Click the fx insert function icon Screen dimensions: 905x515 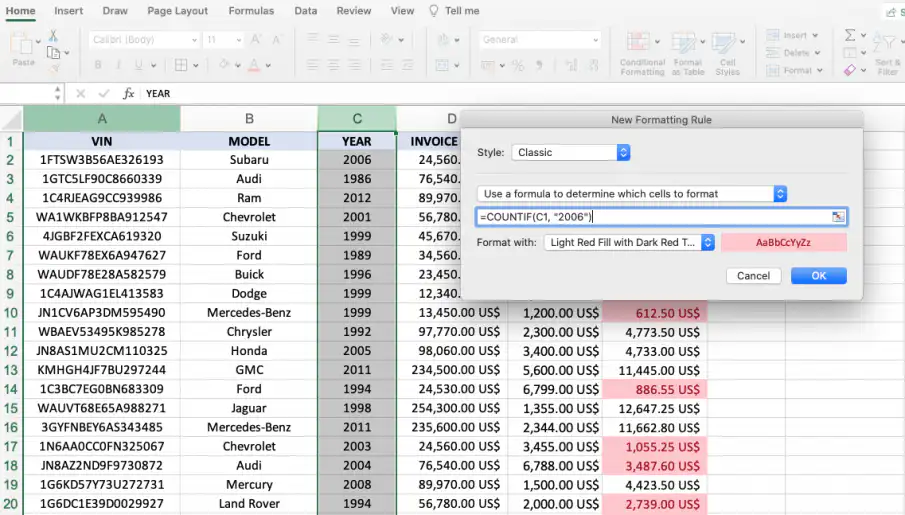click(128, 94)
